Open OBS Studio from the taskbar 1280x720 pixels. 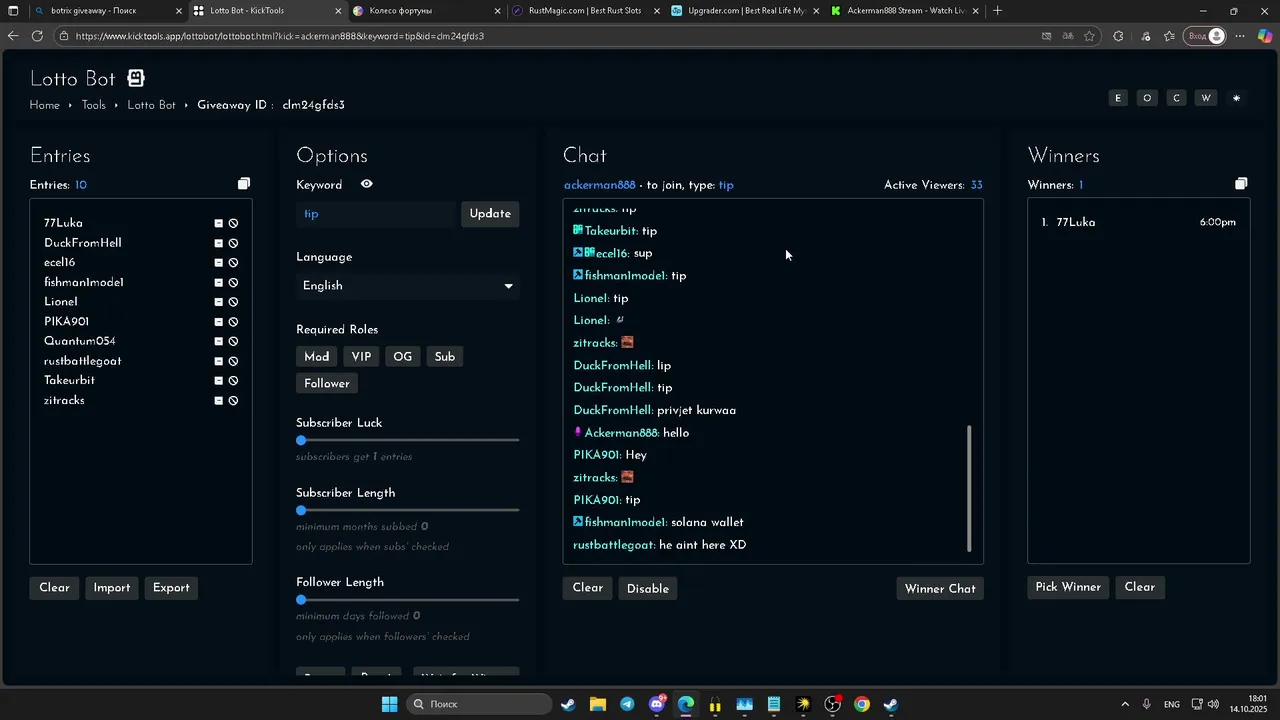832,704
